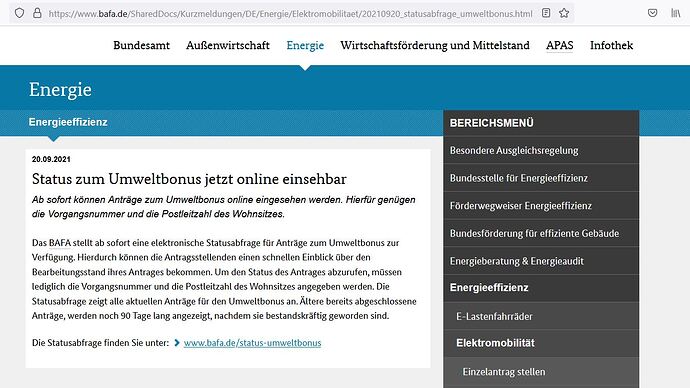The width and height of the screenshot is (690, 388).
Task: Click the Energieeffizienz section tab
Action: (68, 122)
